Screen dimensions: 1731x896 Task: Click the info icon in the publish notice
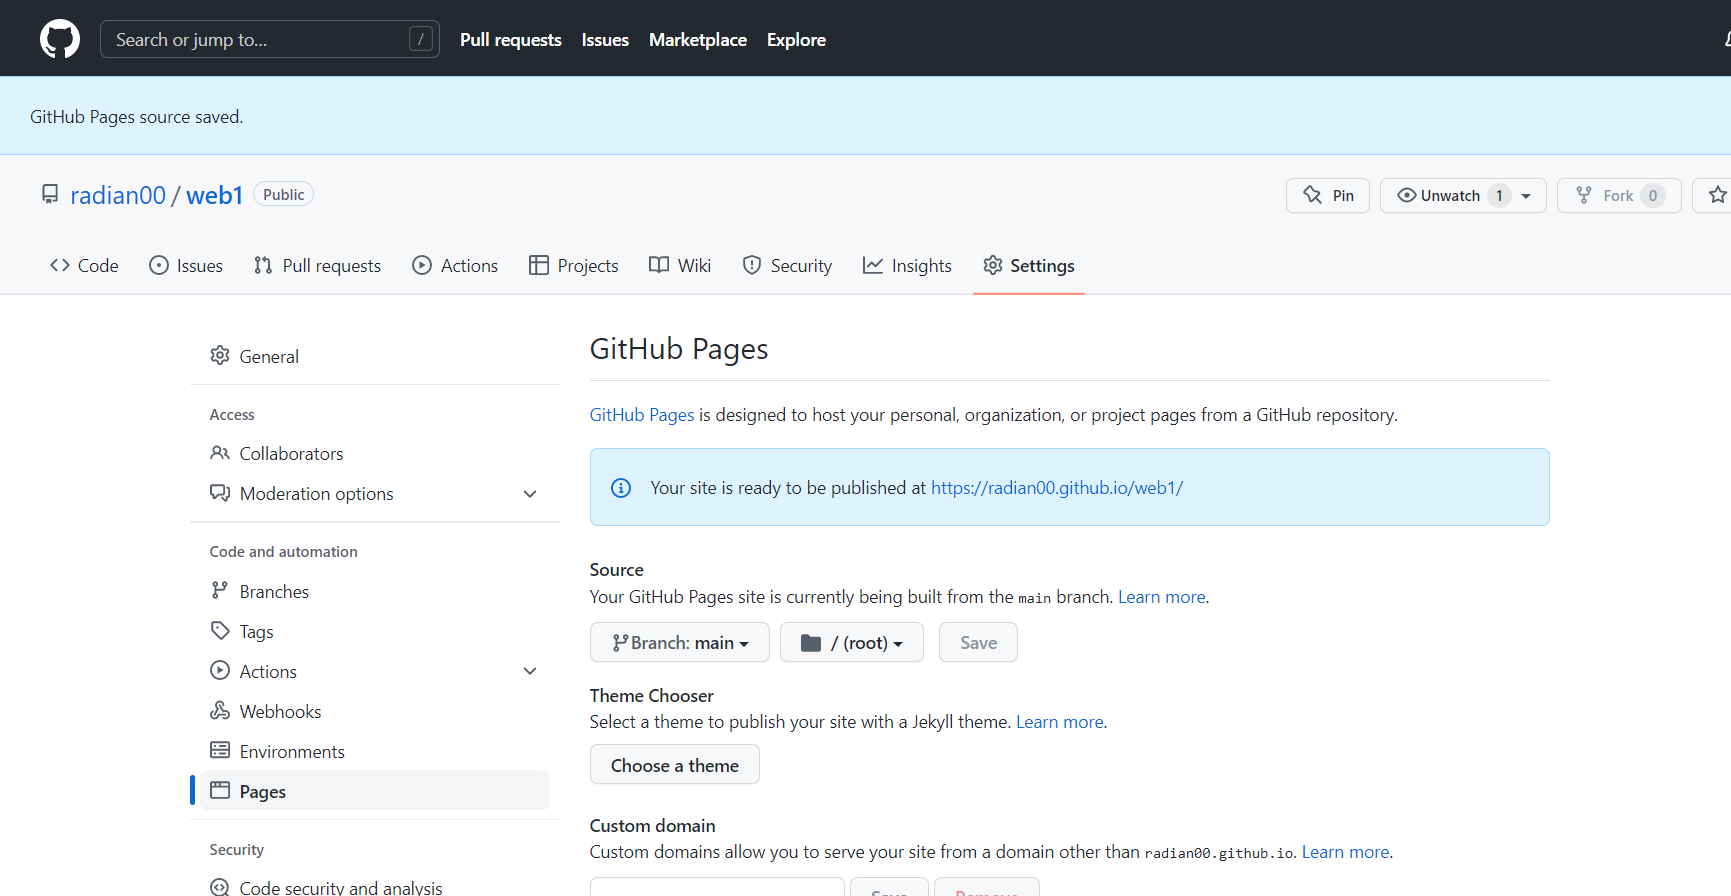[x=621, y=488]
